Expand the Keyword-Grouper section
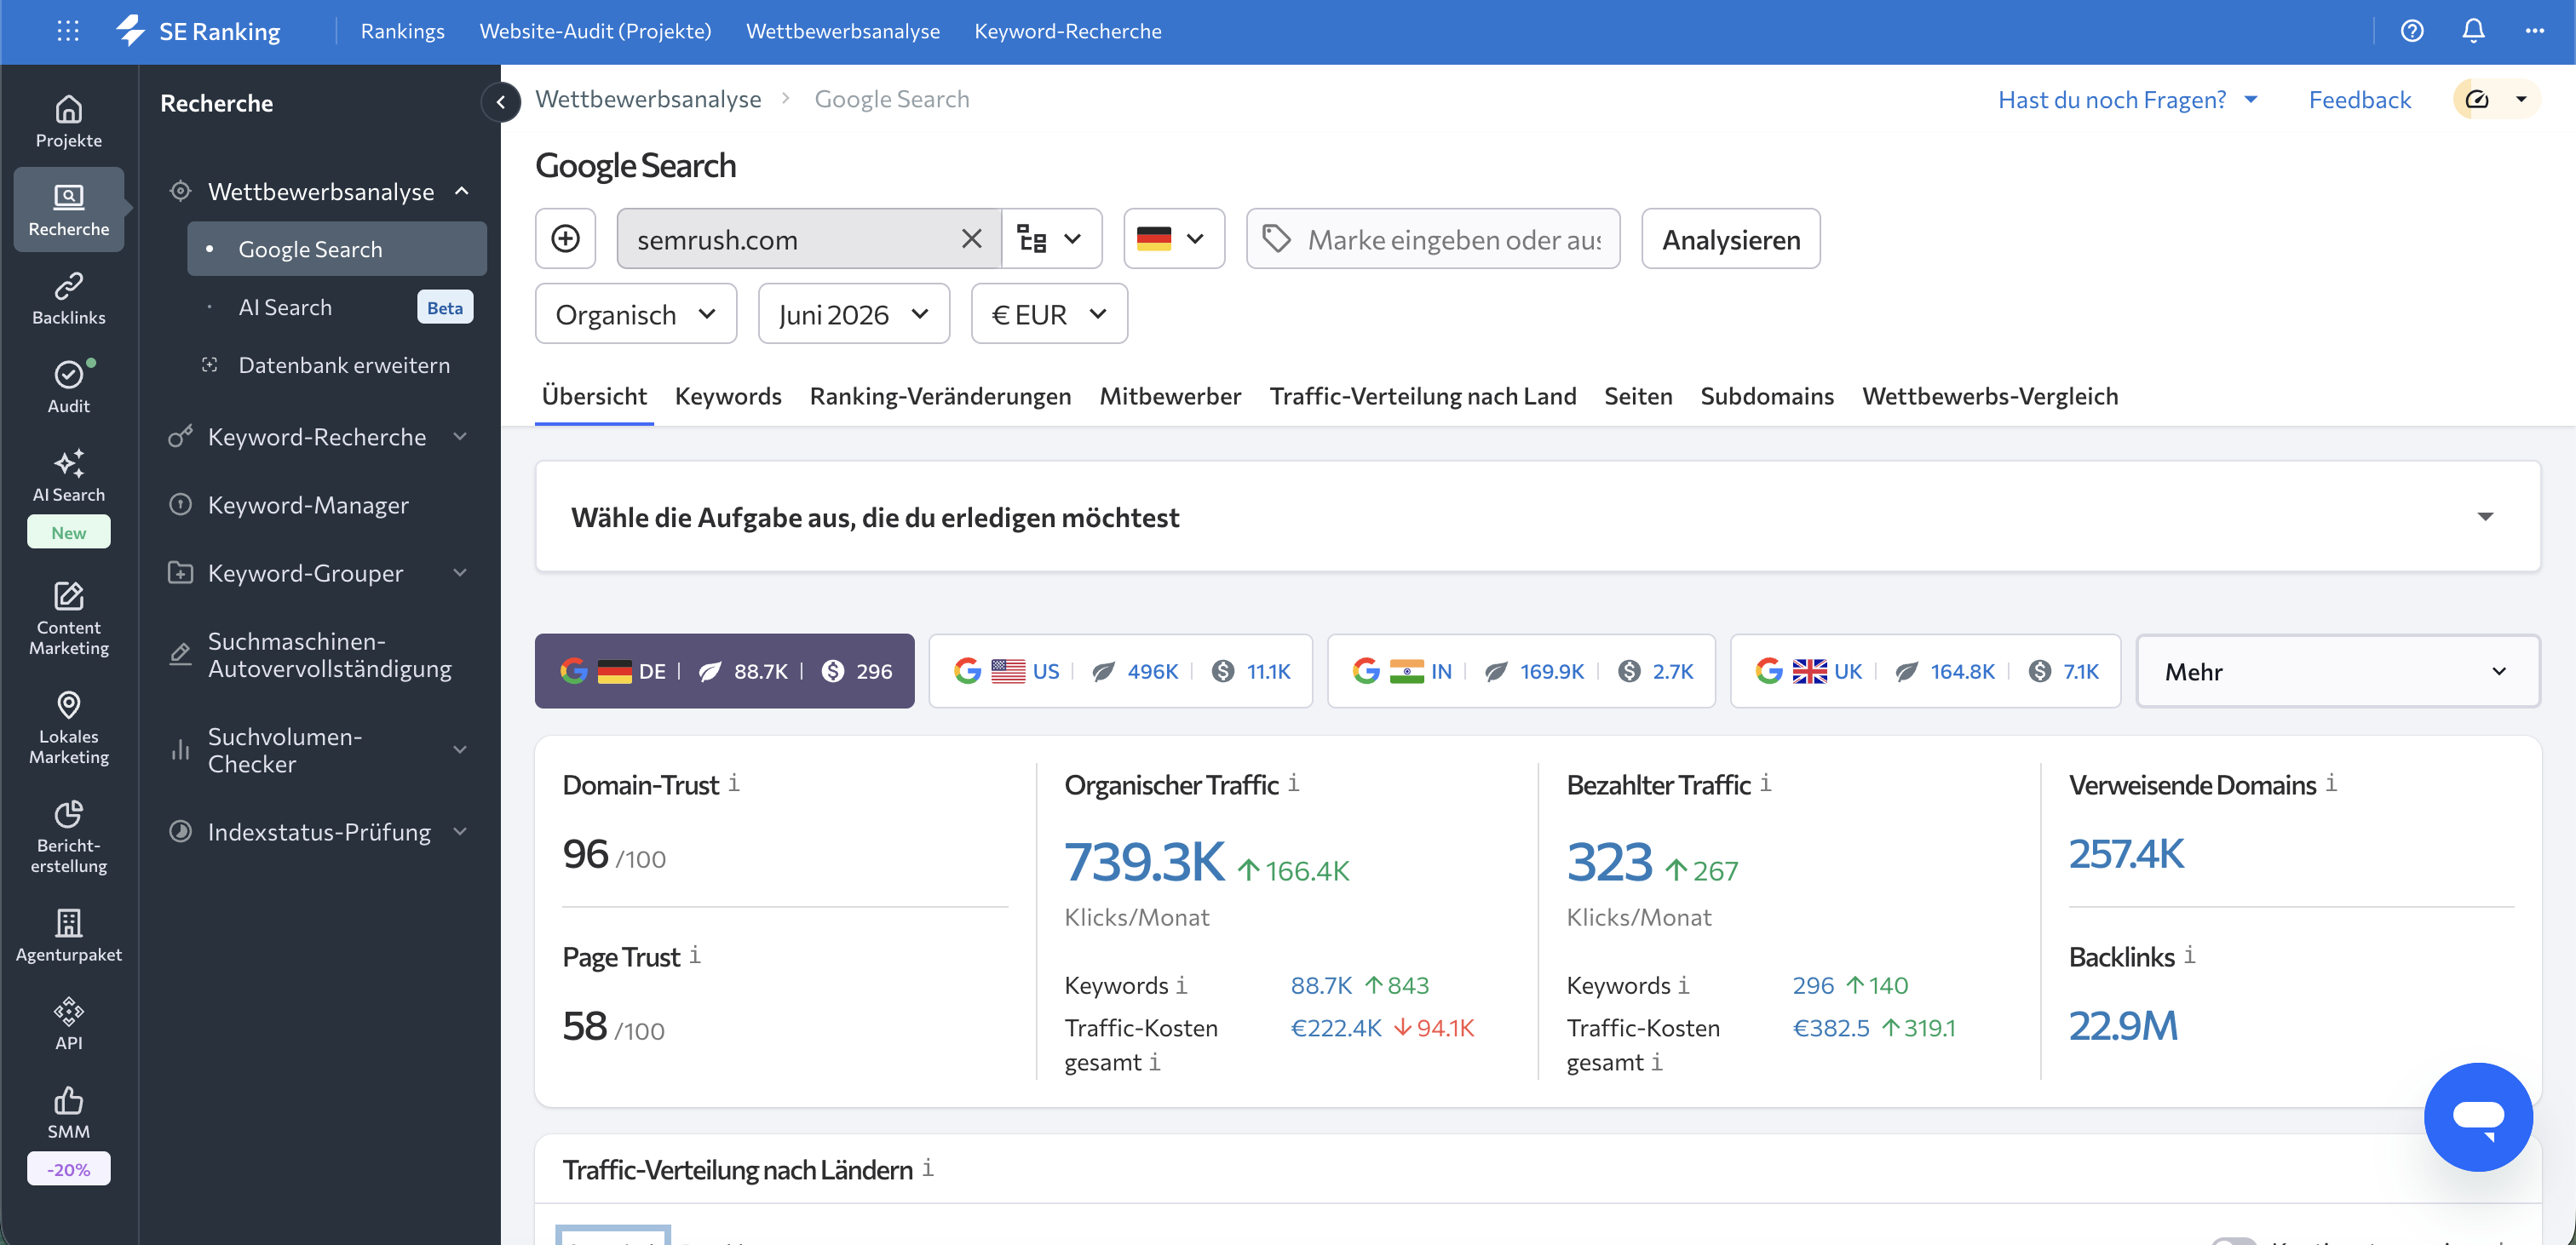The height and width of the screenshot is (1245, 2576). (x=460, y=573)
